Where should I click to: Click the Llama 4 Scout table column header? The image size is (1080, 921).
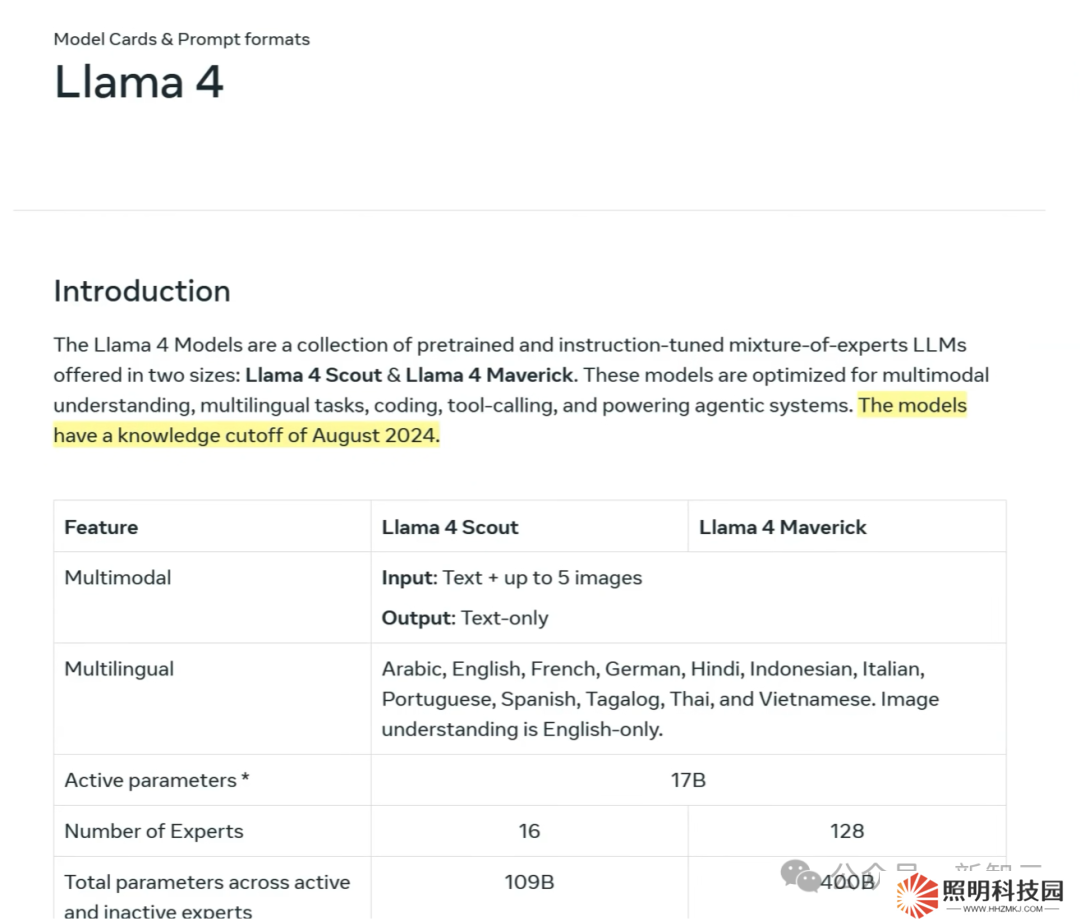pos(450,527)
